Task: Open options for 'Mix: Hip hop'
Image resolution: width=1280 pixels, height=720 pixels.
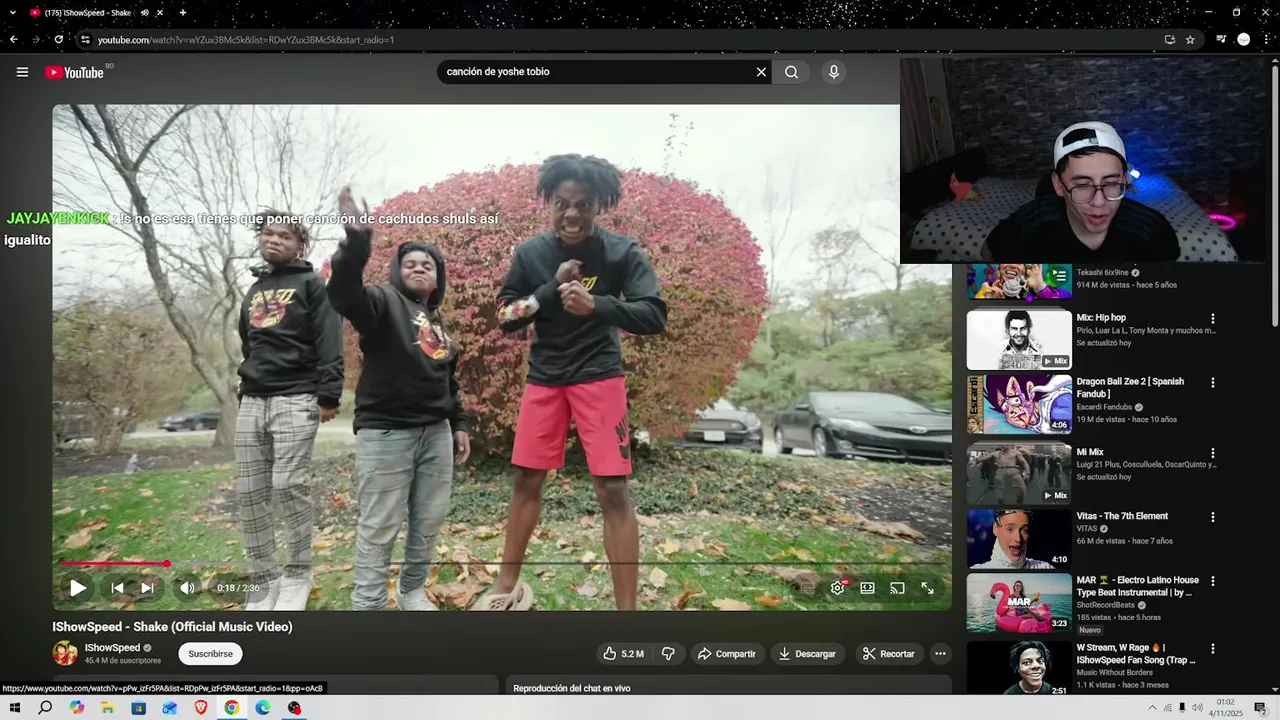Action: click(x=1213, y=319)
